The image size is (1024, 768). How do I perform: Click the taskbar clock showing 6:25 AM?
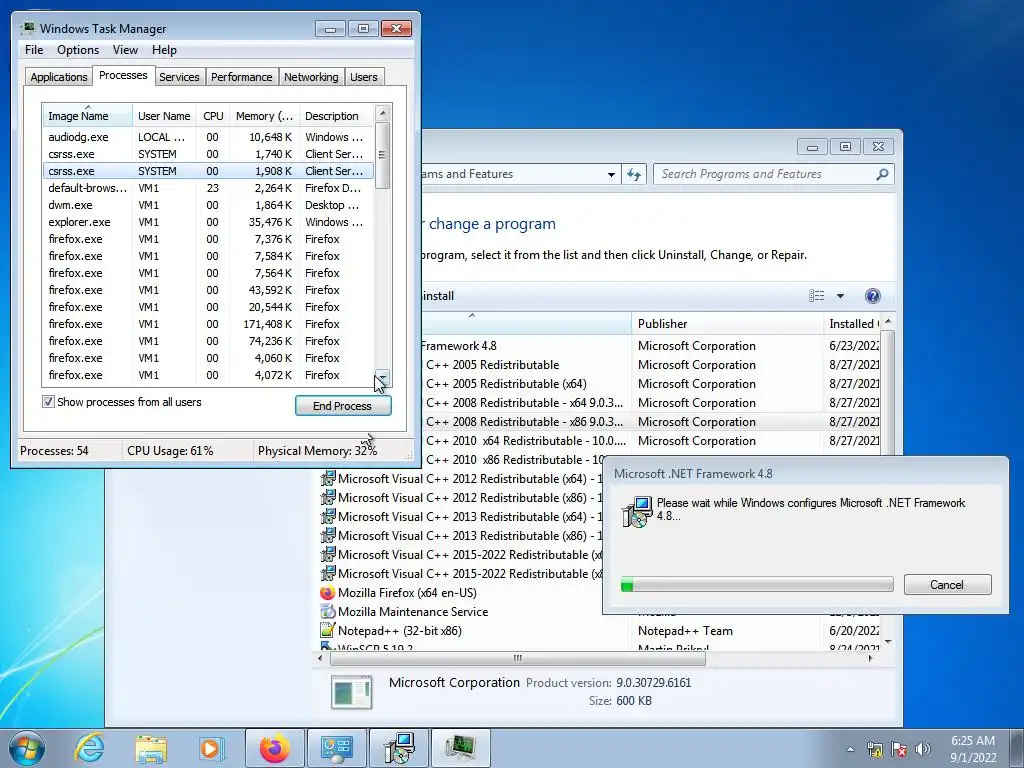point(973,749)
